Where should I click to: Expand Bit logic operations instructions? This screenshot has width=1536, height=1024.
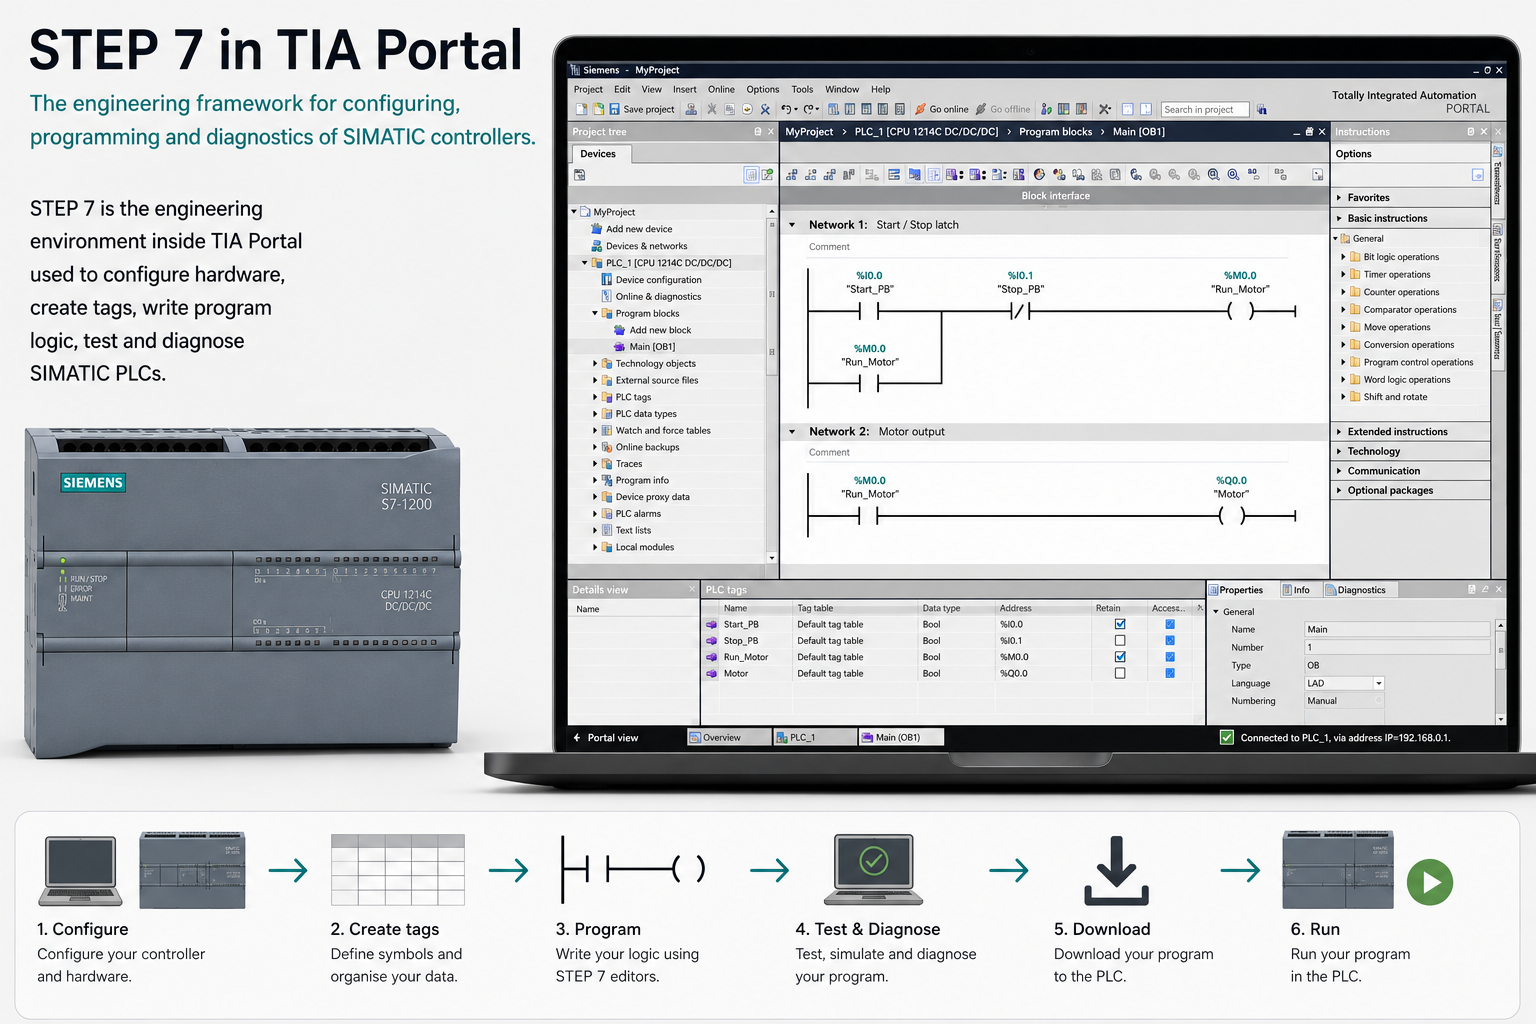(1343, 257)
